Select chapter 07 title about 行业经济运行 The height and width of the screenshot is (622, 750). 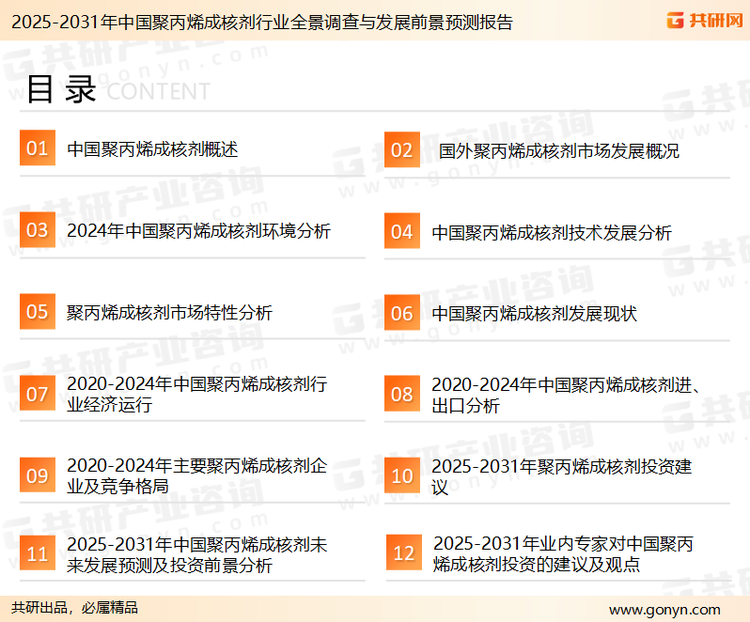point(197,394)
